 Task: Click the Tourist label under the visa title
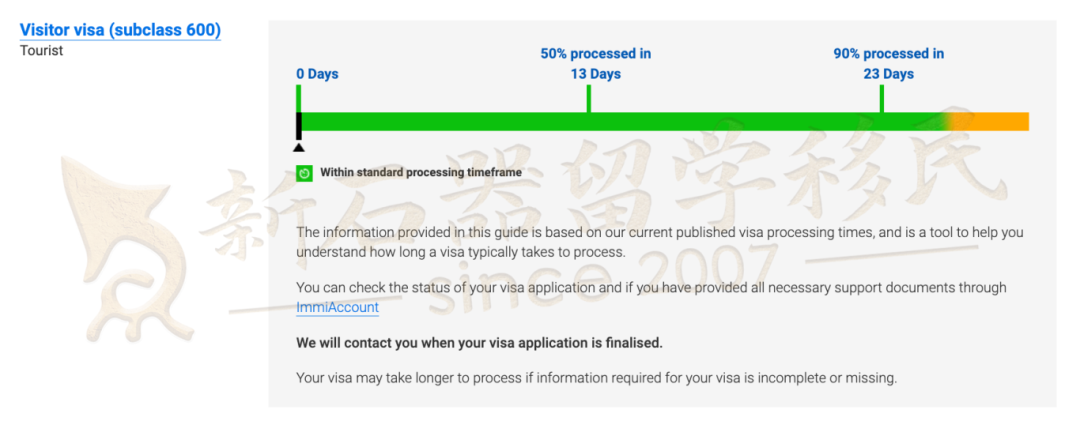coord(41,50)
